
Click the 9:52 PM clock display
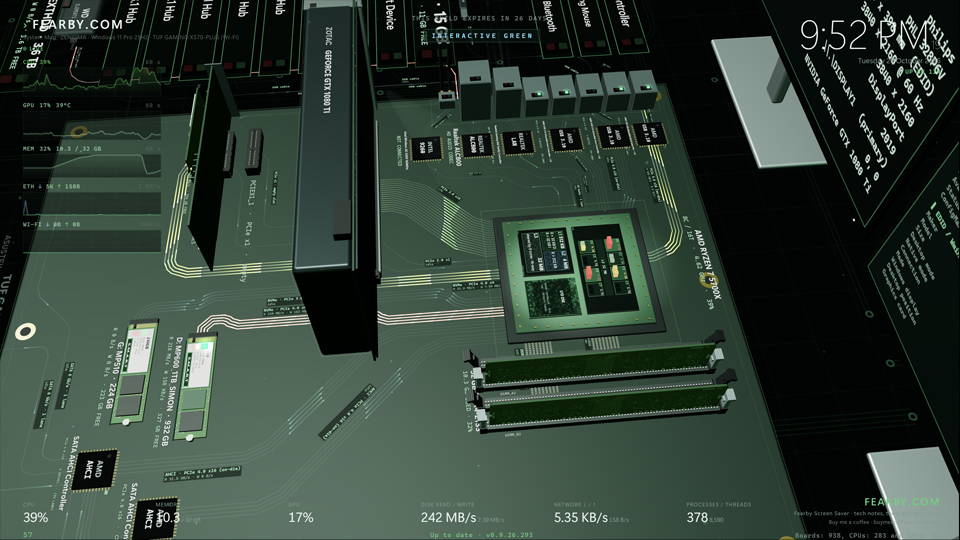[x=864, y=36]
